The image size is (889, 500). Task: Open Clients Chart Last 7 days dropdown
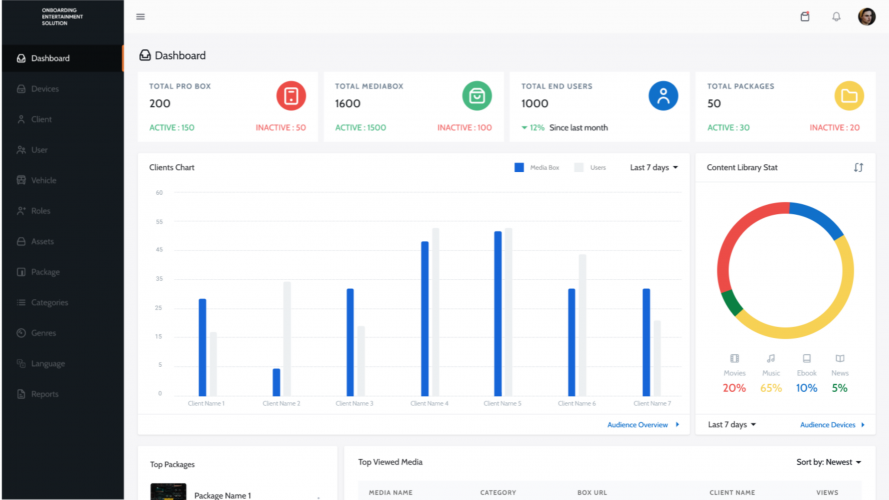(x=654, y=168)
